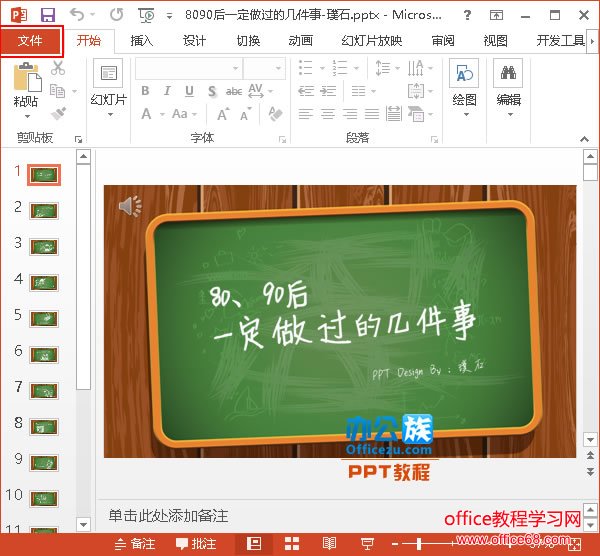The height and width of the screenshot is (556, 600).
Task: Click the audio speaker icon on slide
Action: (130, 206)
